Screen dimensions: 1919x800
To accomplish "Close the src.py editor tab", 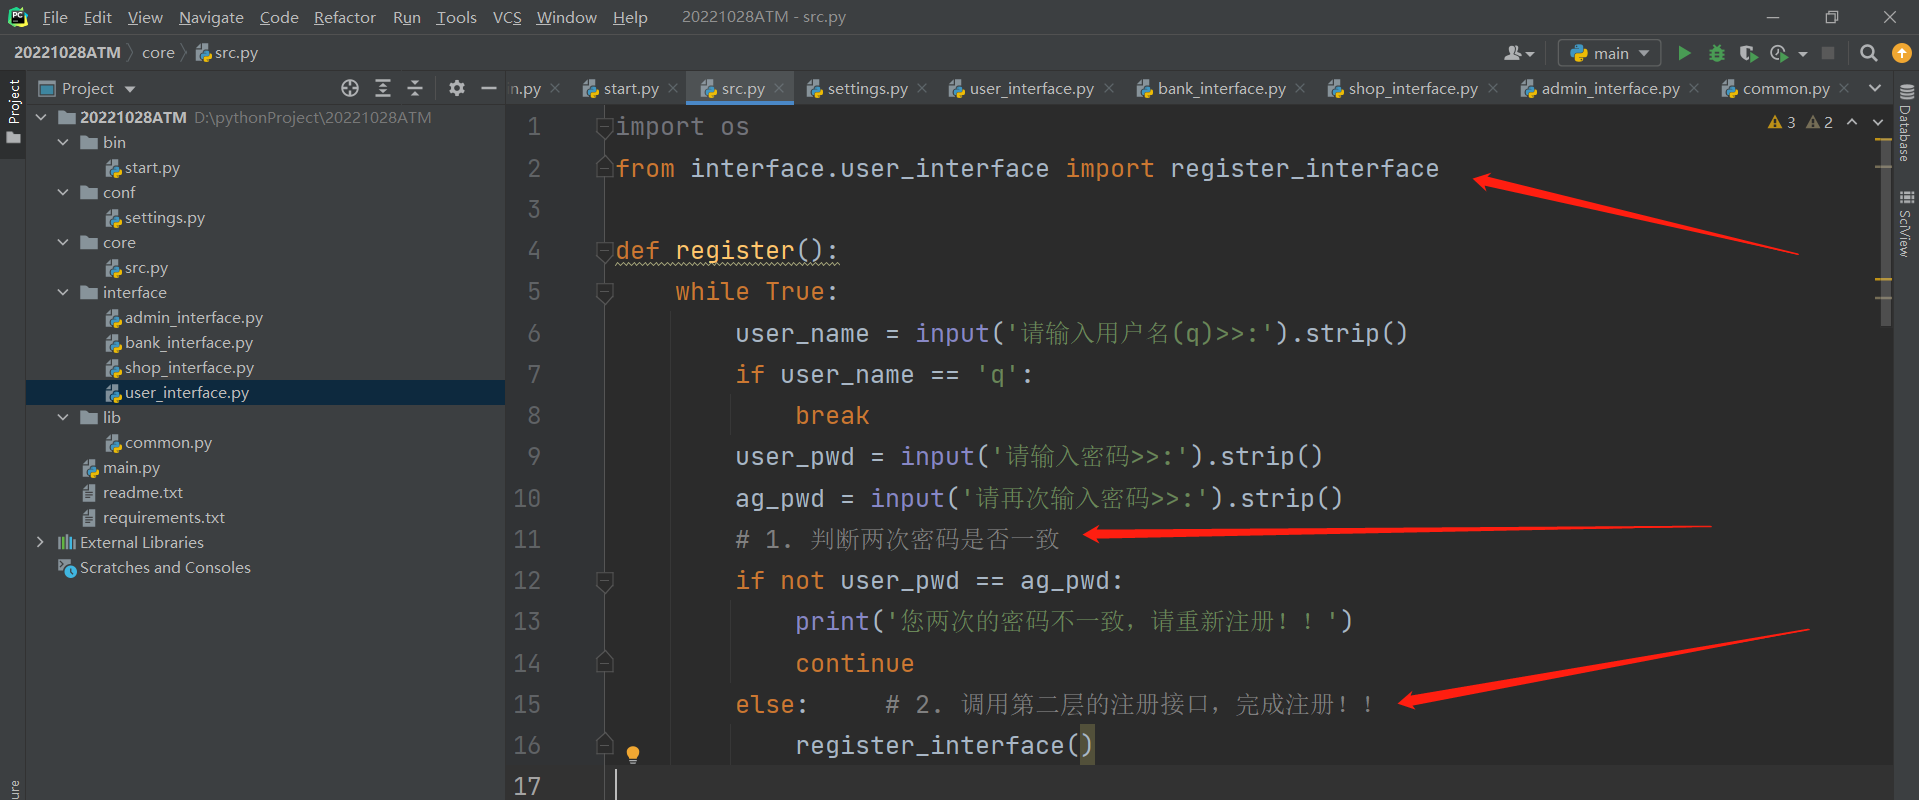I will click(x=779, y=88).
